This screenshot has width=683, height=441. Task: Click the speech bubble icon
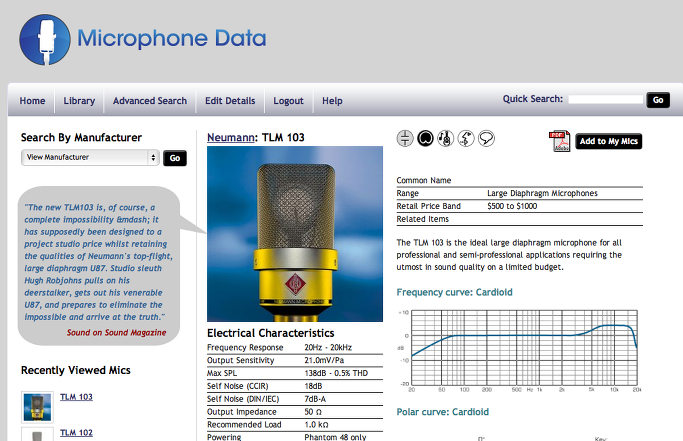tap(486, 139)
